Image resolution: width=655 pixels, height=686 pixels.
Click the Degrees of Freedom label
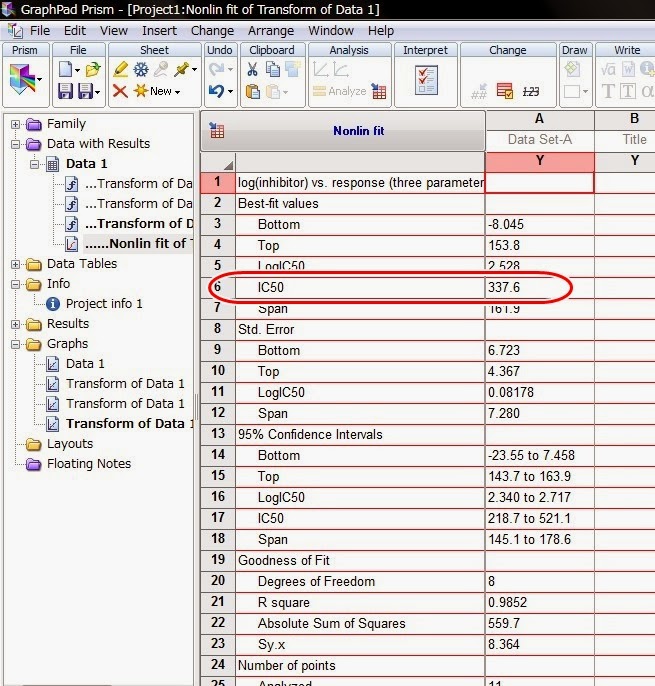point(316,581)
